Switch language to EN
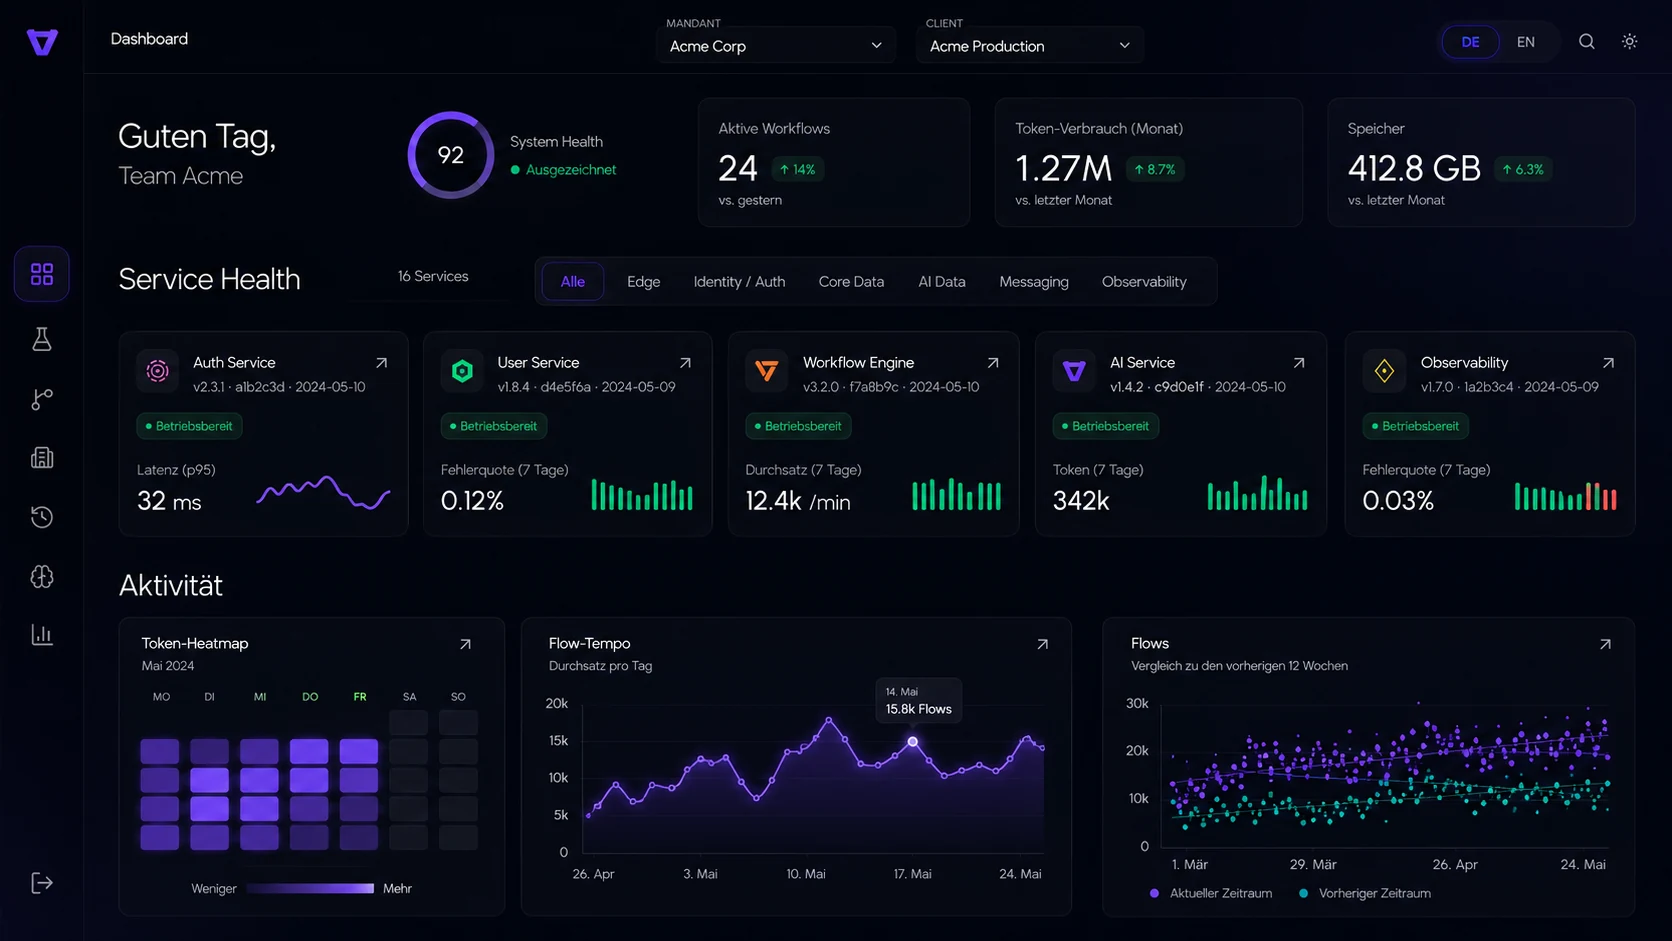Viewport: 1672px width, 941px height. coord(1526,42)
